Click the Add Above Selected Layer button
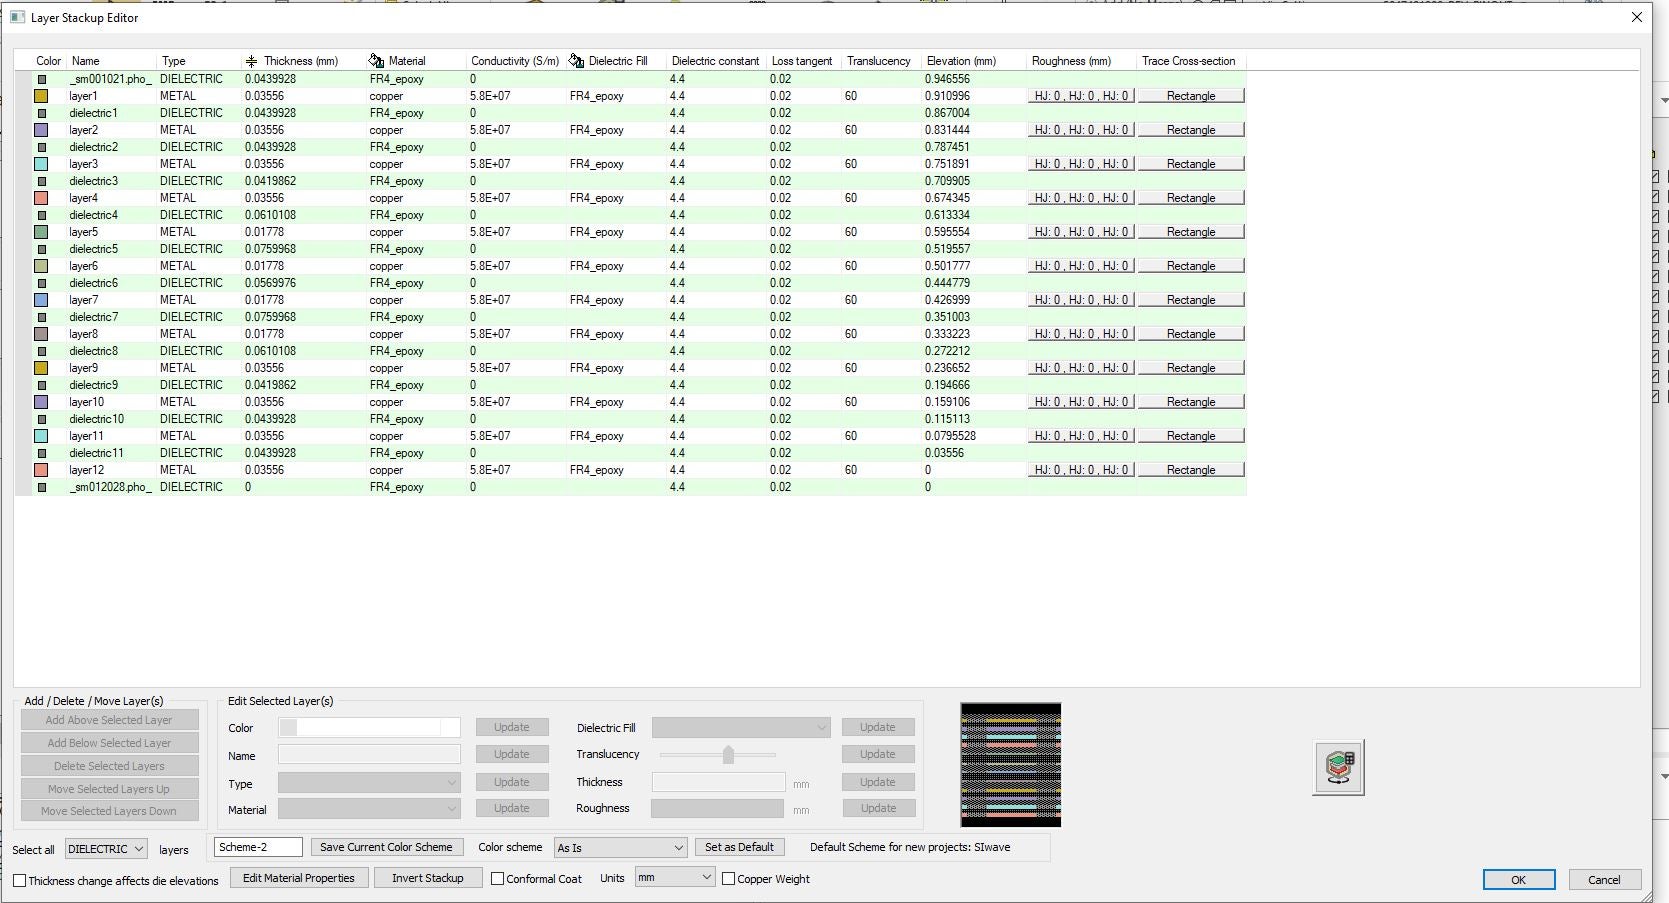Viewport: 1669px width, 903px height. click(109, 720)
